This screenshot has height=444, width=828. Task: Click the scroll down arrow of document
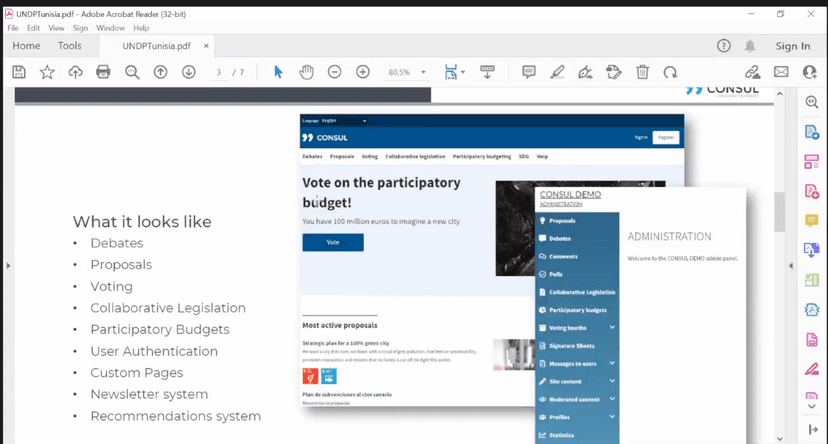[x=779, y=439]
